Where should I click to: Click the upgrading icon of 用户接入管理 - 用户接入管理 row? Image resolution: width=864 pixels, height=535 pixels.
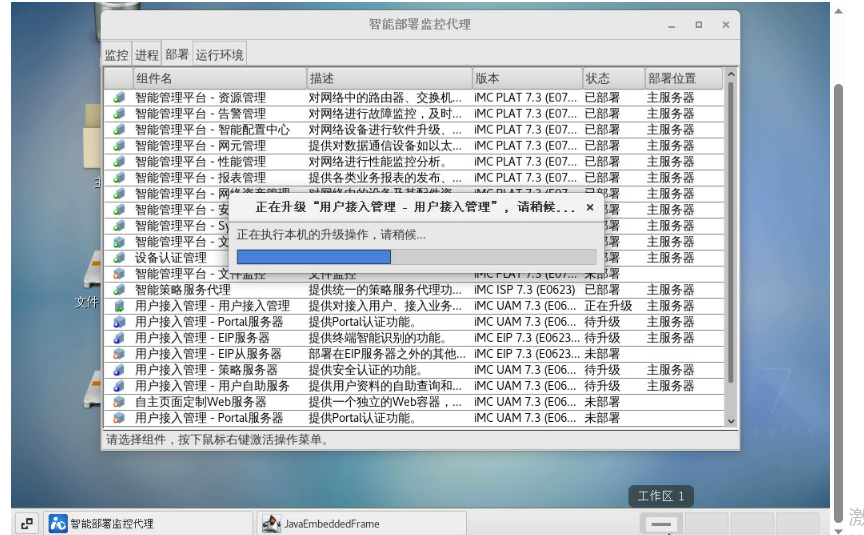point(118,305)
